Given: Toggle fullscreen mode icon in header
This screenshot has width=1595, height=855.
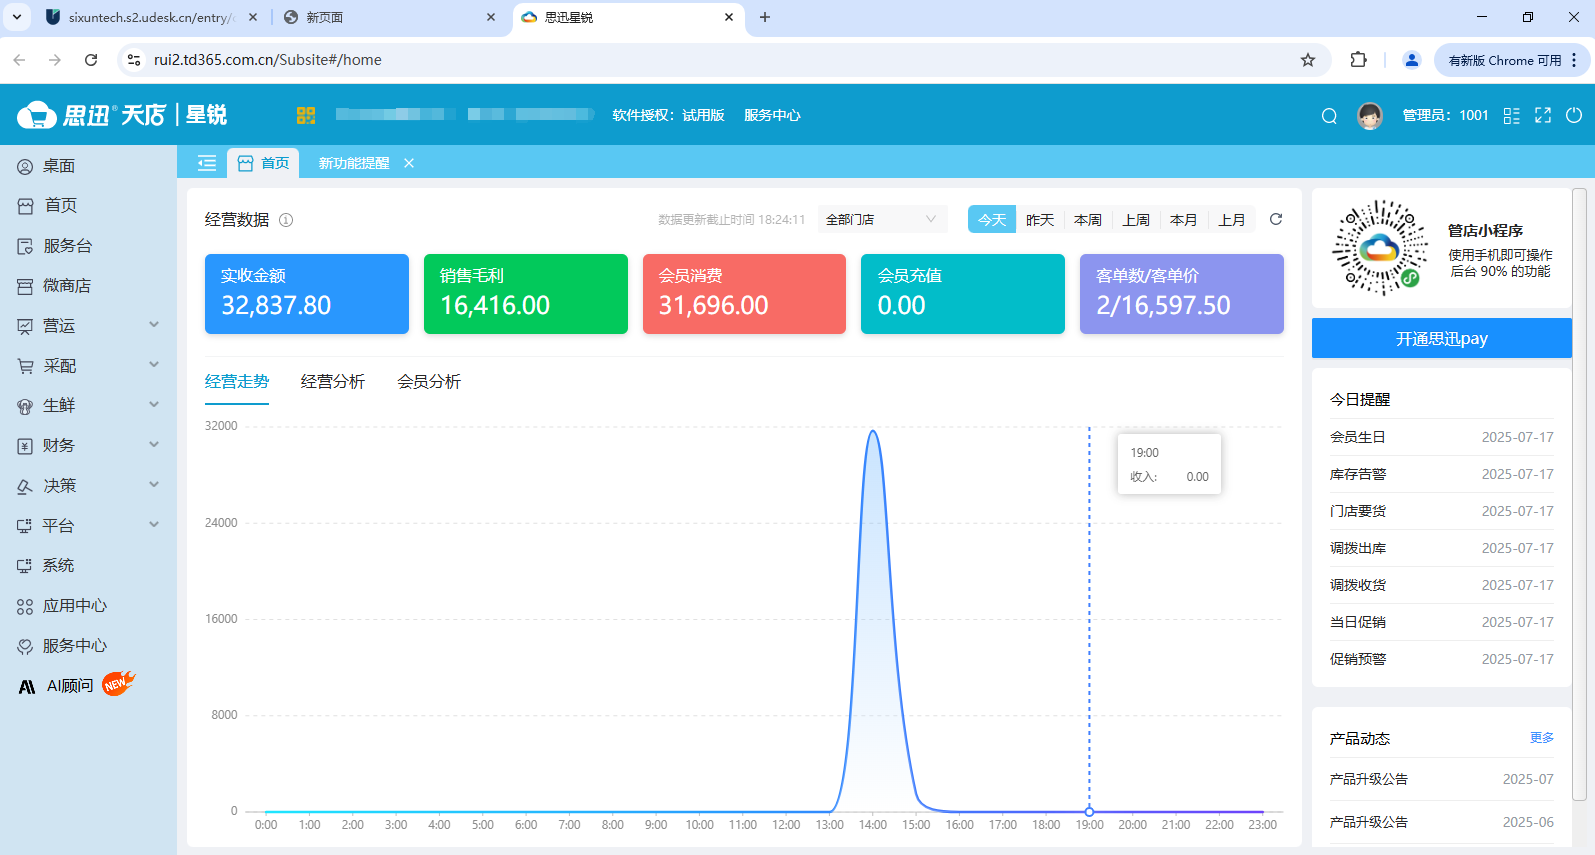Looking at the screenshot, I should click(x=1543, y=115).
